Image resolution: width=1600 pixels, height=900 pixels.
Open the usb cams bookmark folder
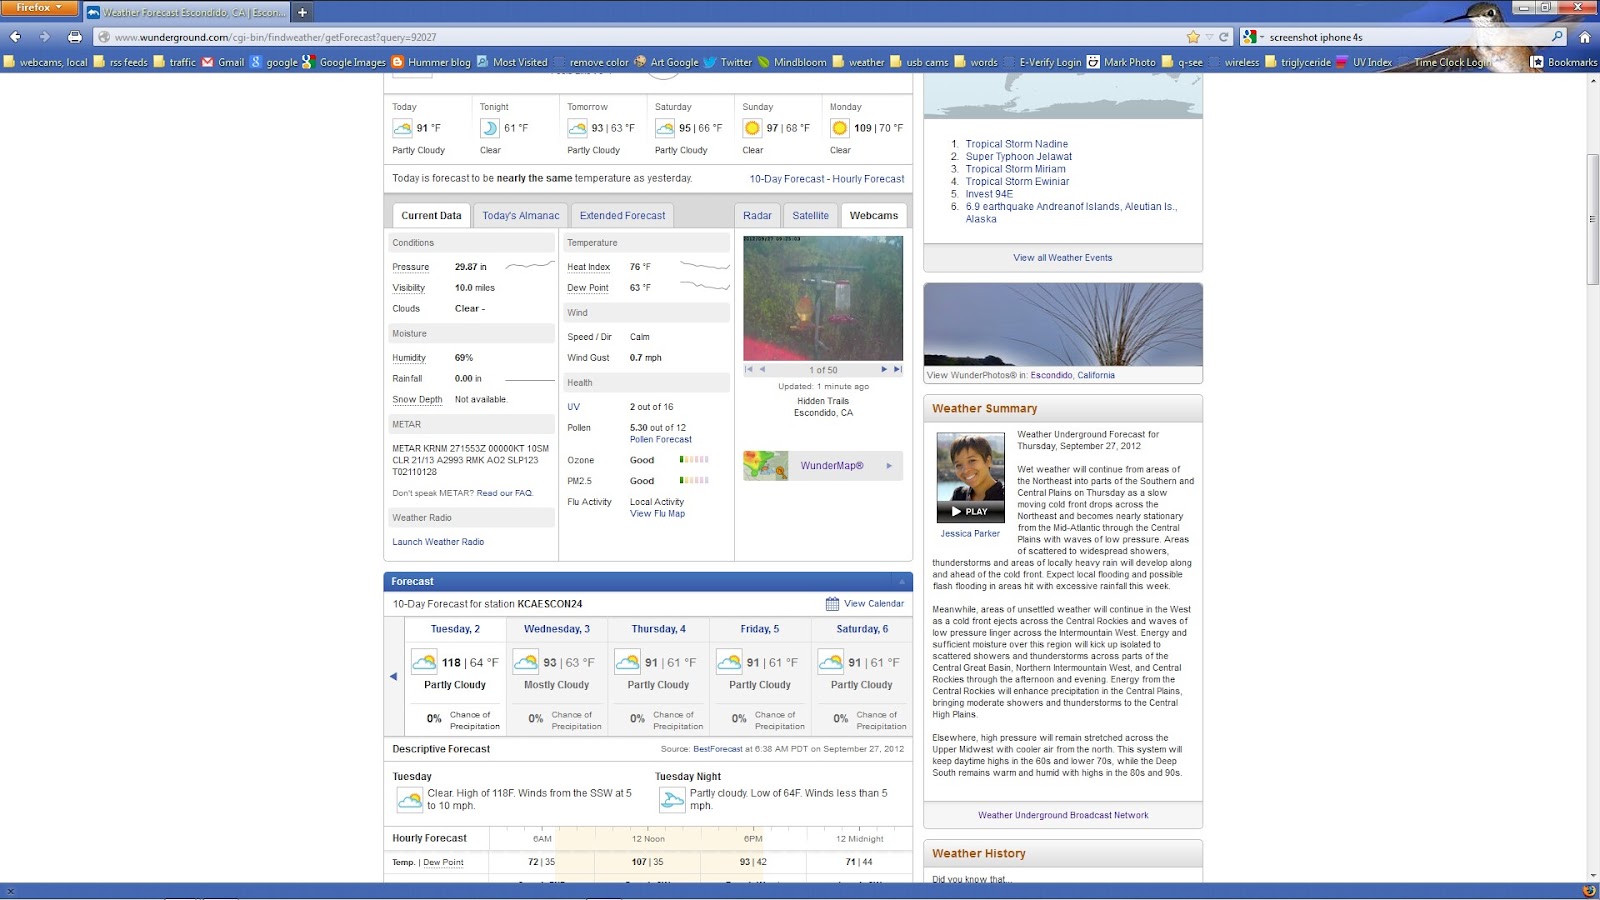click(919, 62)
